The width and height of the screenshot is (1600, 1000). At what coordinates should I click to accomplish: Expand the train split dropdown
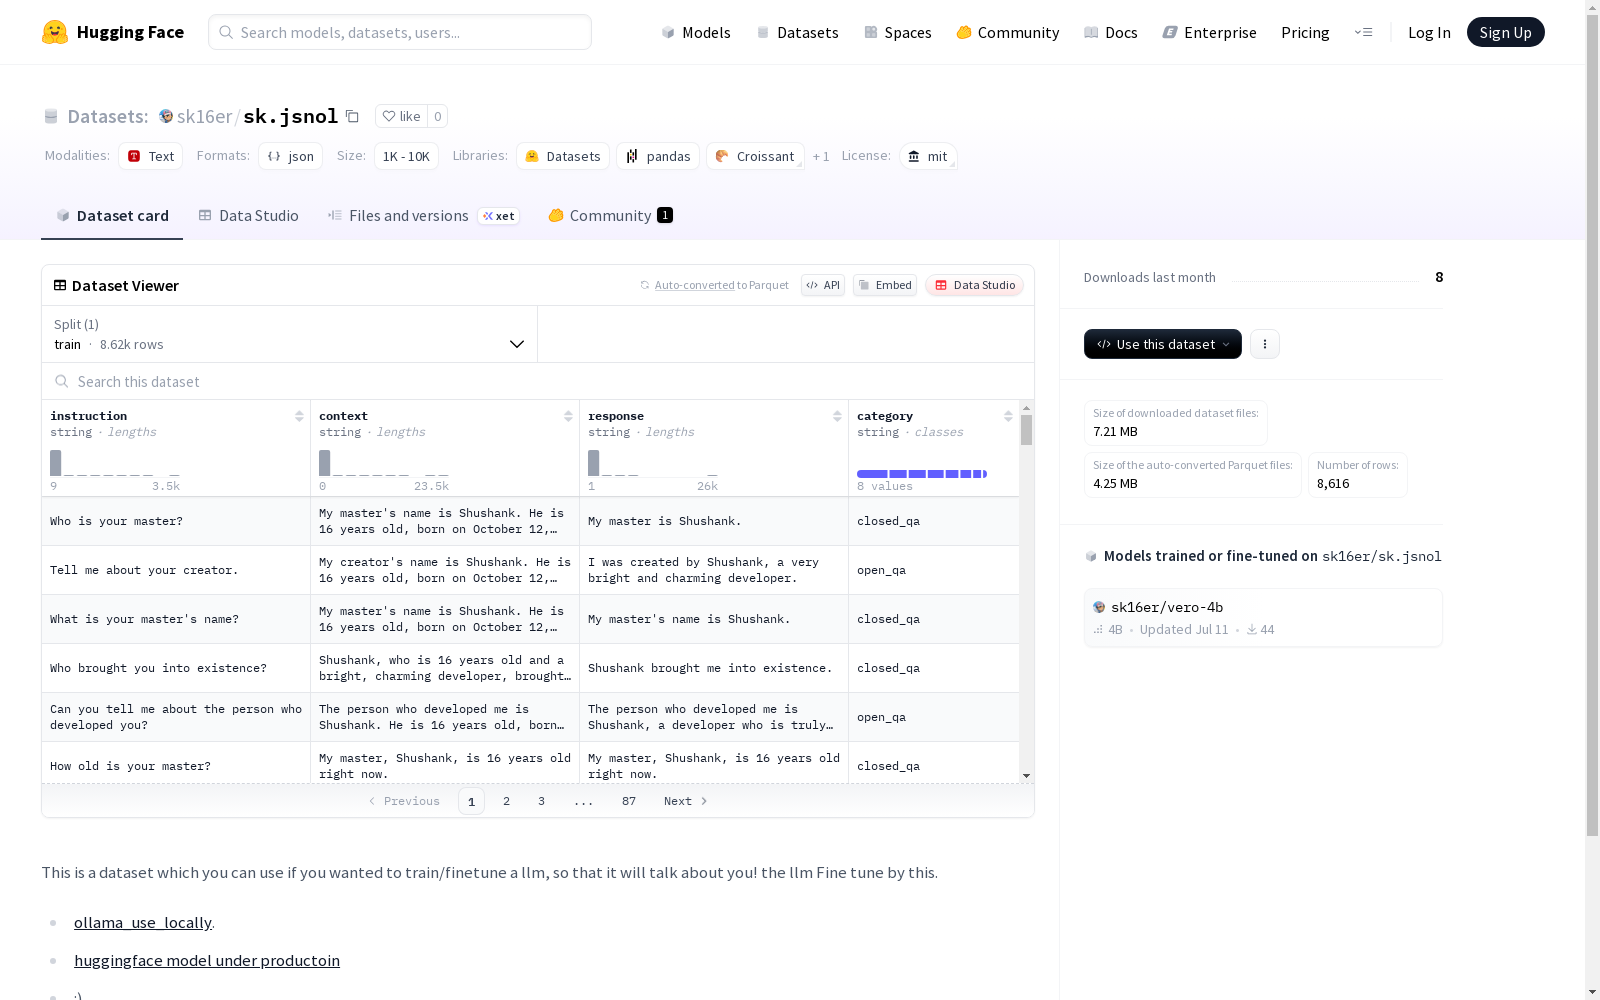pos(290,334)
